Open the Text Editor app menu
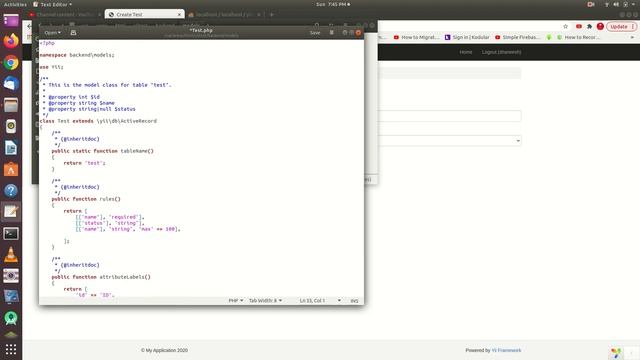The width and height of the screenshot is (640, 360). [x=53, y=4]
